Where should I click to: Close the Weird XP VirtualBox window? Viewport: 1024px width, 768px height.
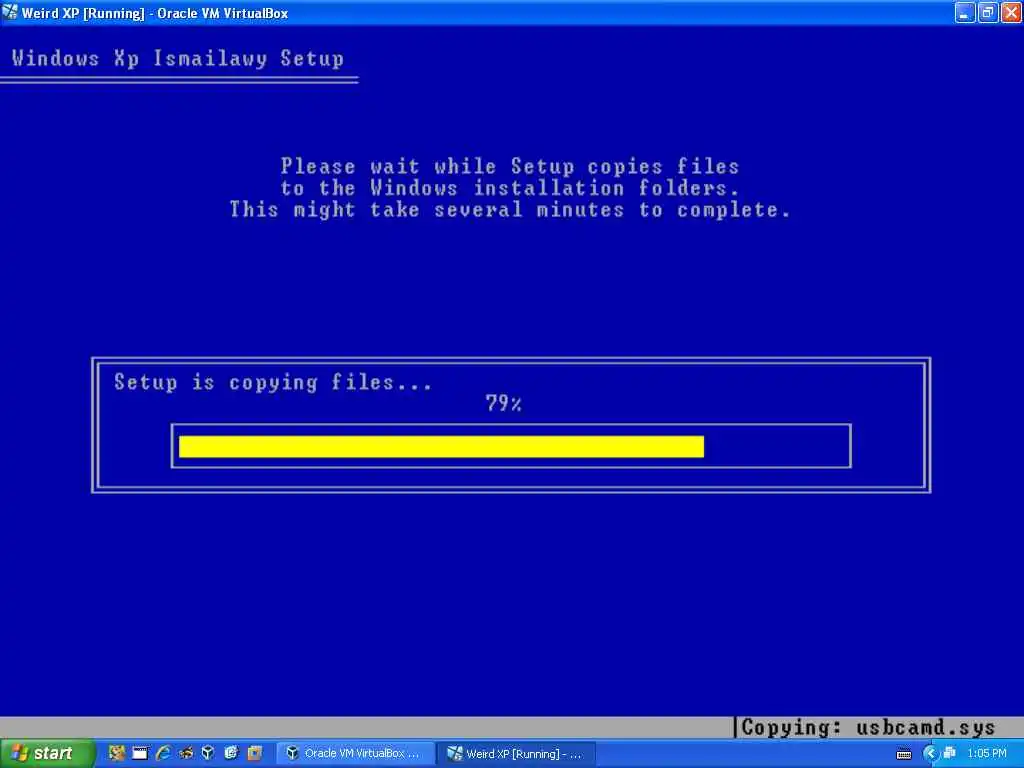tap(1011, 12)
